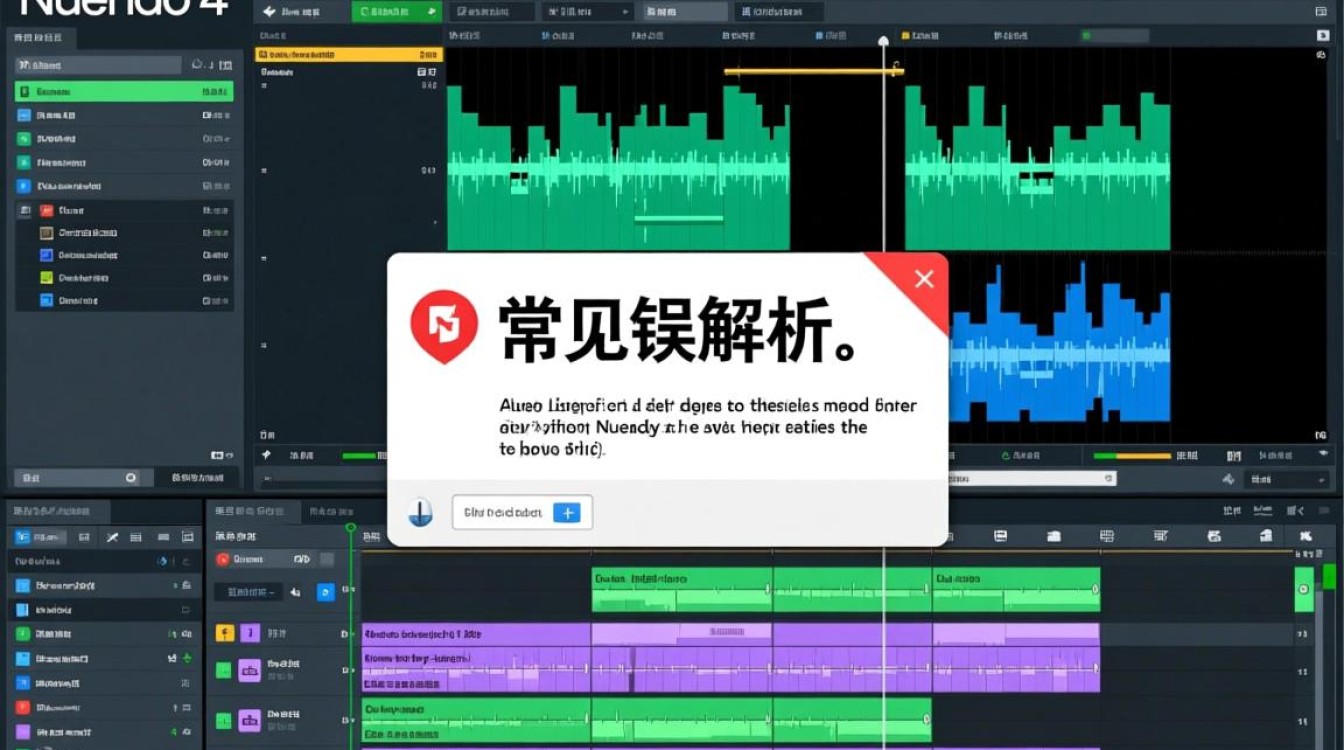
Task: Click the green and yellow level meter at right
Action: (1131, 456)
